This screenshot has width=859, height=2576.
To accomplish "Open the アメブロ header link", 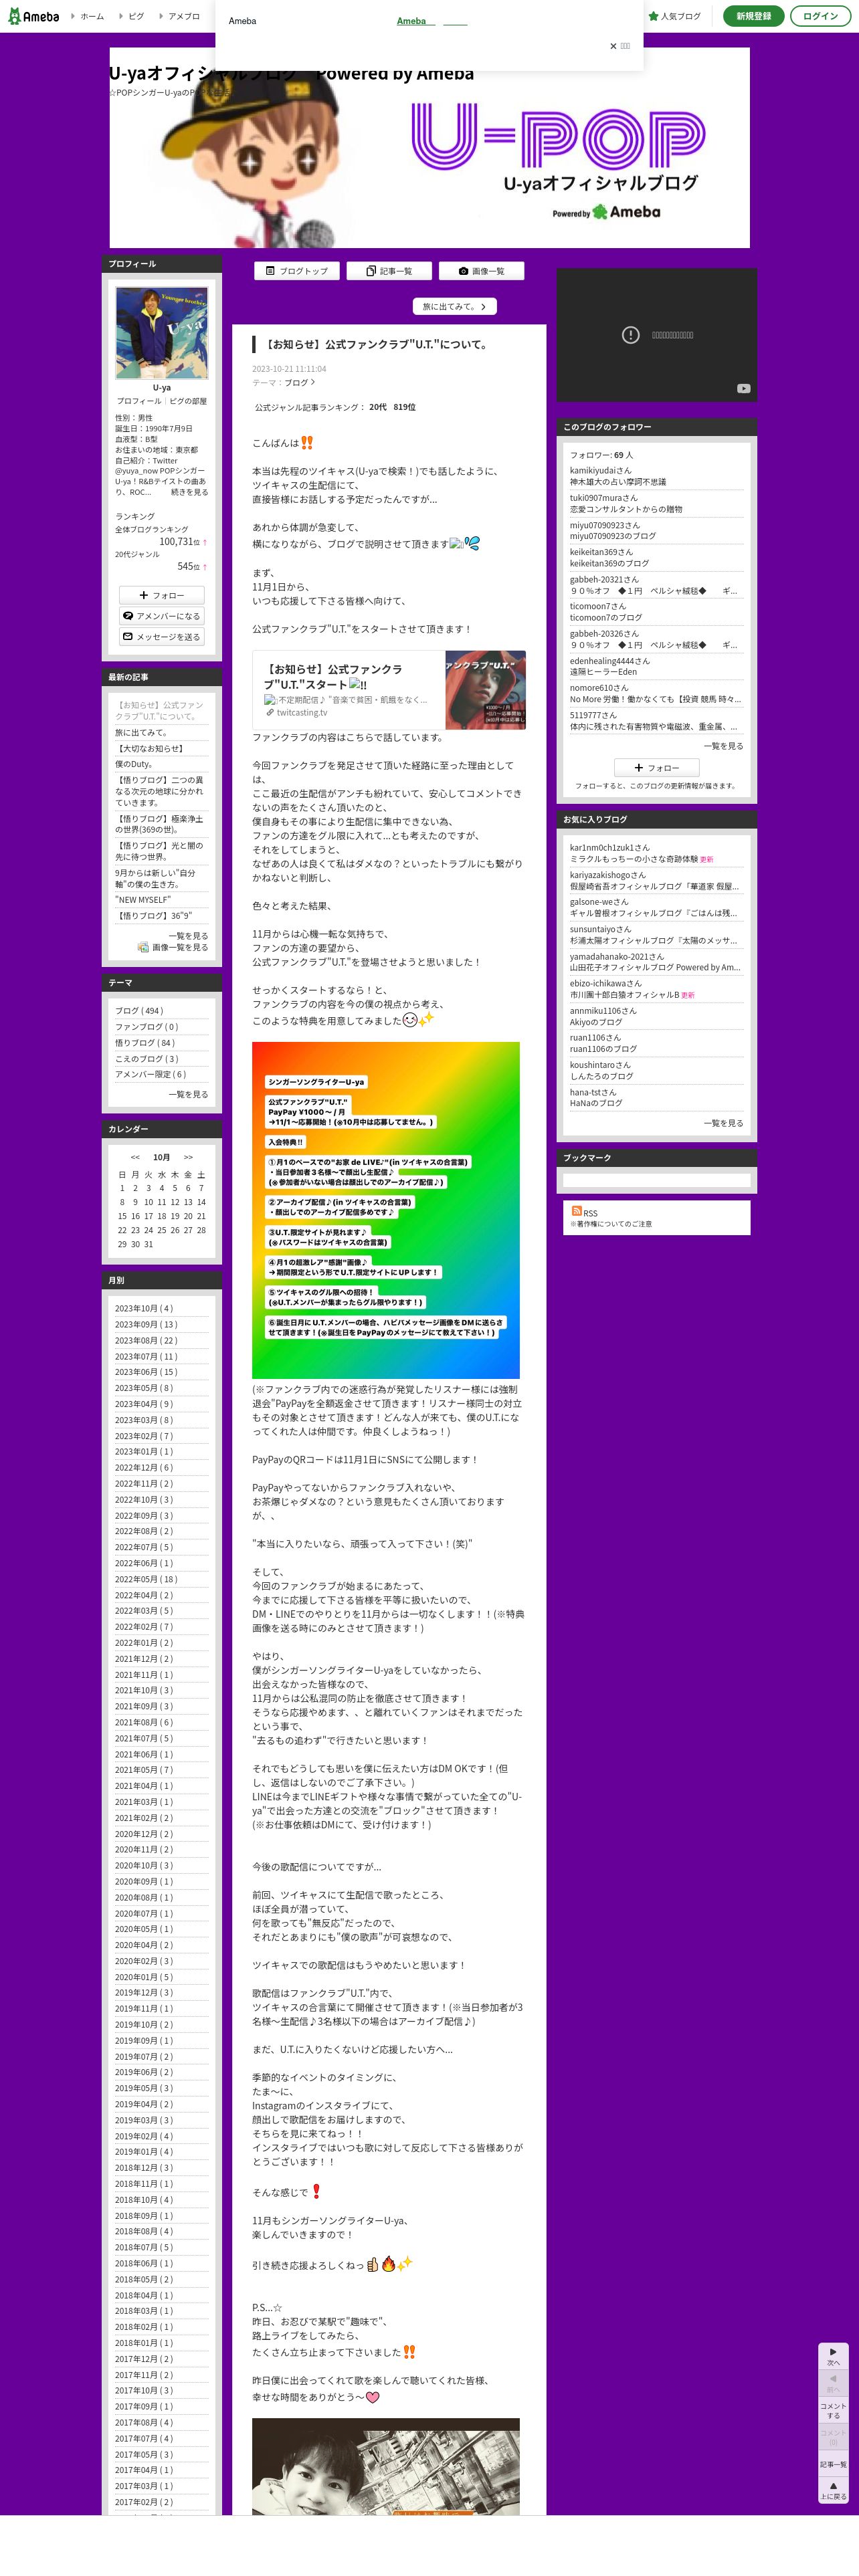I will point(183,16).
